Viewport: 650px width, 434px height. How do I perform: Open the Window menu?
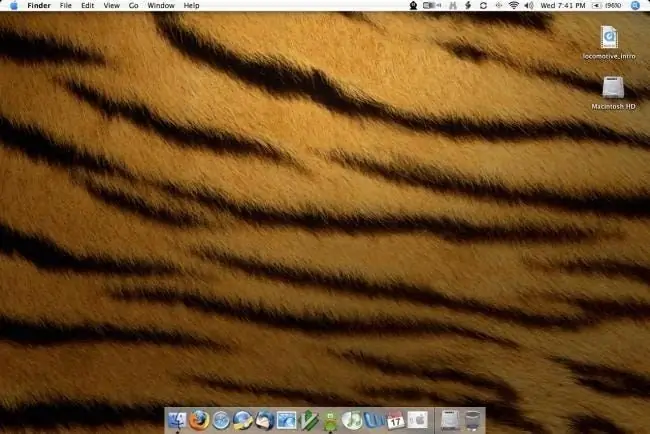click(160, 6)
